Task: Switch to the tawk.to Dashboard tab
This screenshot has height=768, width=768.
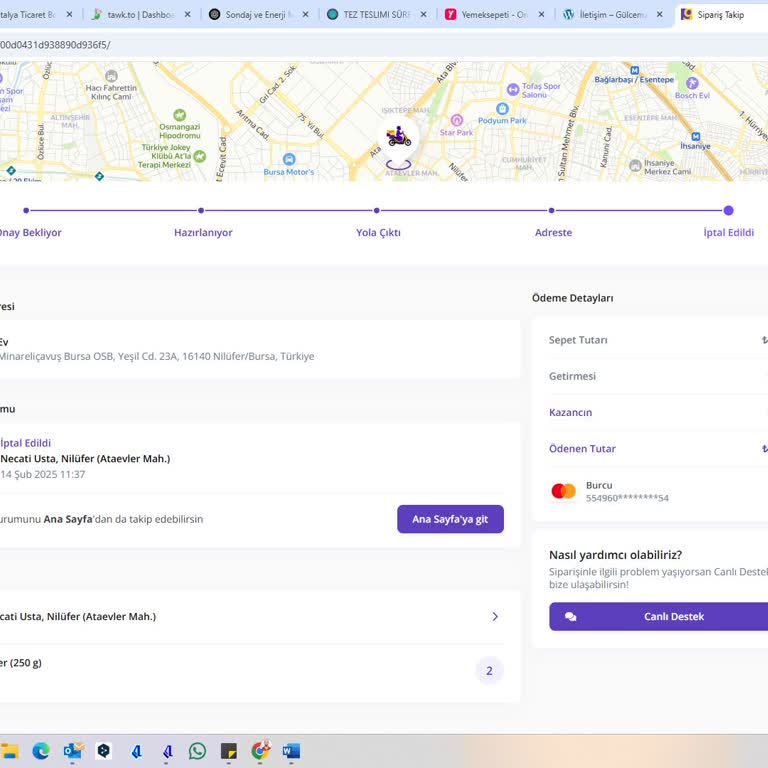Action: [x=135, y=15]
